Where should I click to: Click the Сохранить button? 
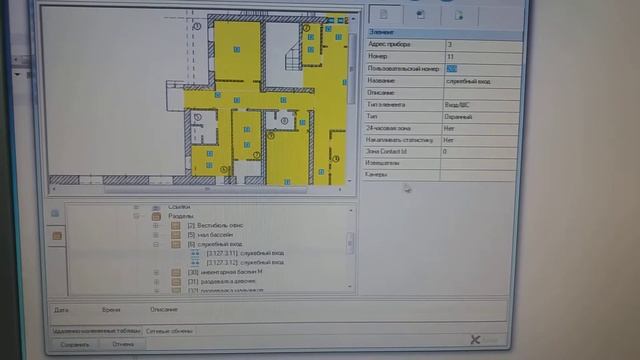tap(75, 344)
